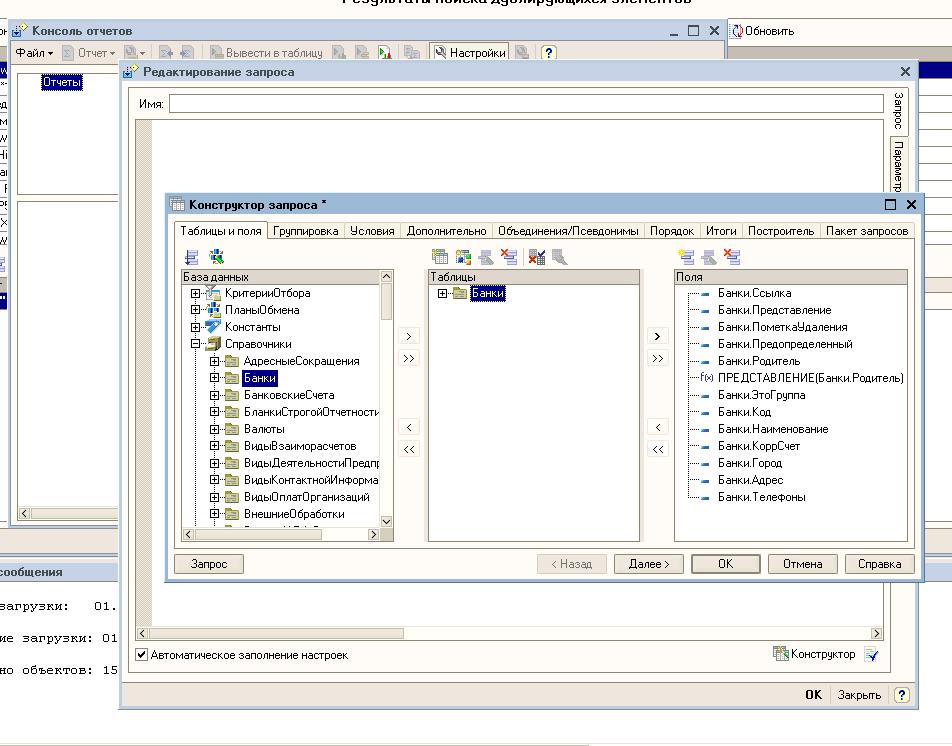Confirm constructor with OK button
952x746 pixels.
coord(726,564)
